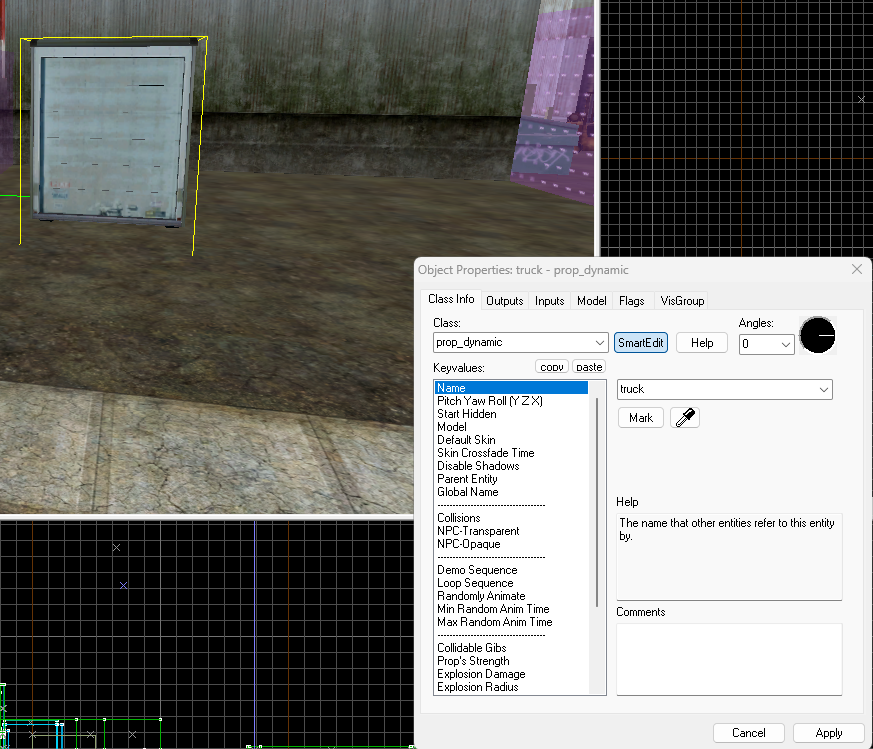Go to the Flags tab
The width and height of the screenshot is (873, 749).
click(x=631, y=301)
